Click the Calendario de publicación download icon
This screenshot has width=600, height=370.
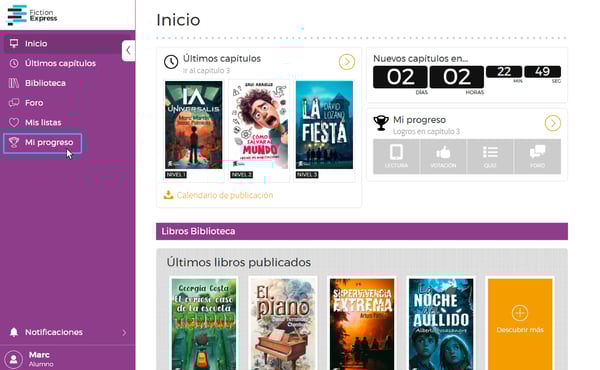168,195
